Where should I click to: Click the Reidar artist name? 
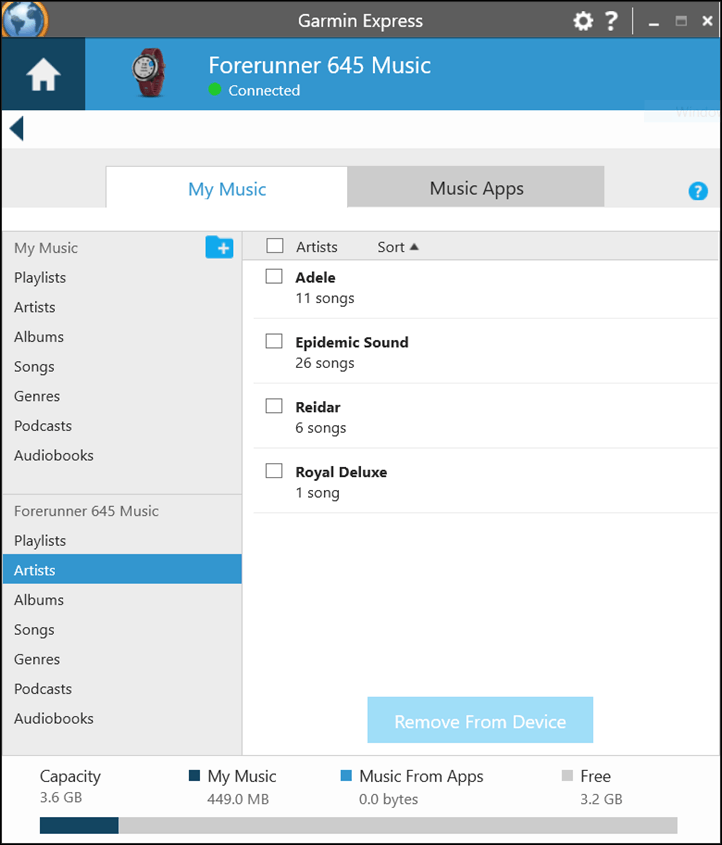tap(318, 407)
